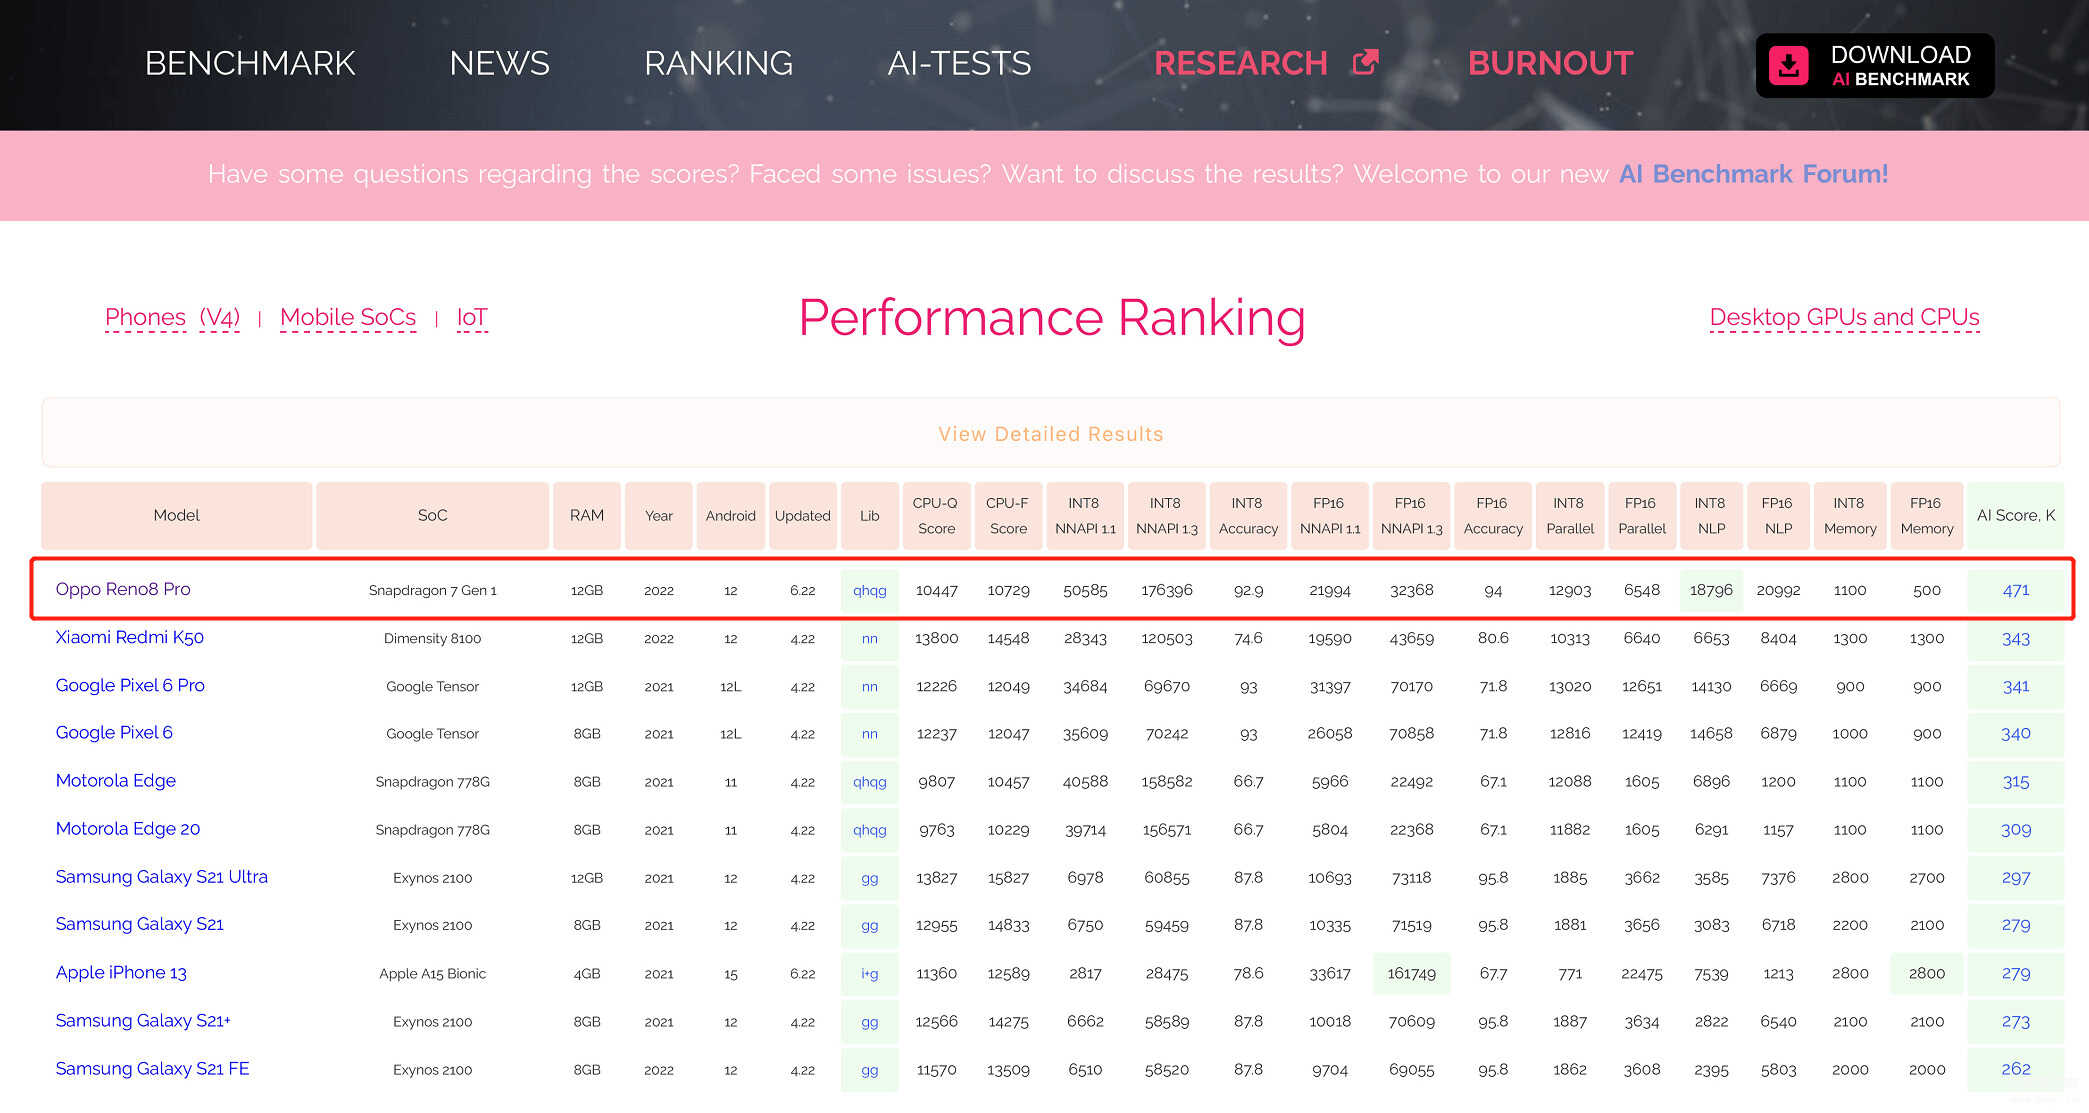Click INT8 NNAPI 1.1 column header

point(1085,515)
